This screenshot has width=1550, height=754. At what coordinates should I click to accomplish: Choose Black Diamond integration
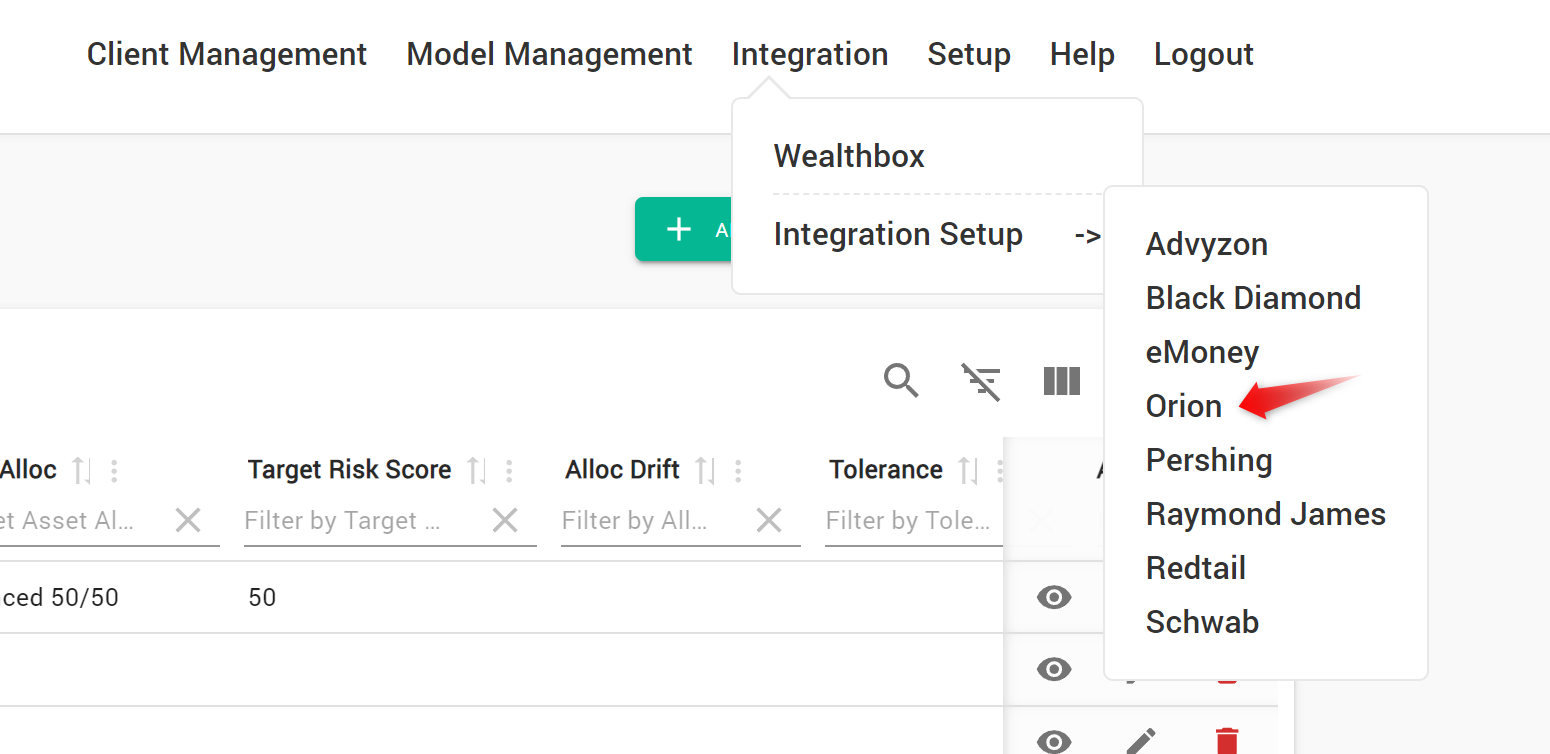[x=1253, y=298]
